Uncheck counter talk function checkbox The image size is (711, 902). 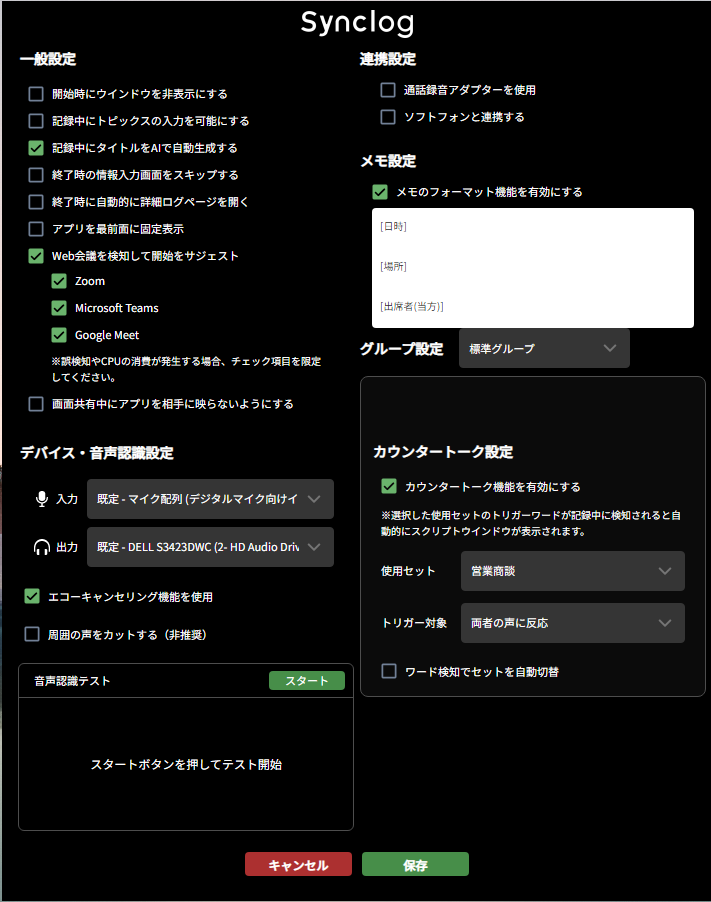[x=389, y=487]
